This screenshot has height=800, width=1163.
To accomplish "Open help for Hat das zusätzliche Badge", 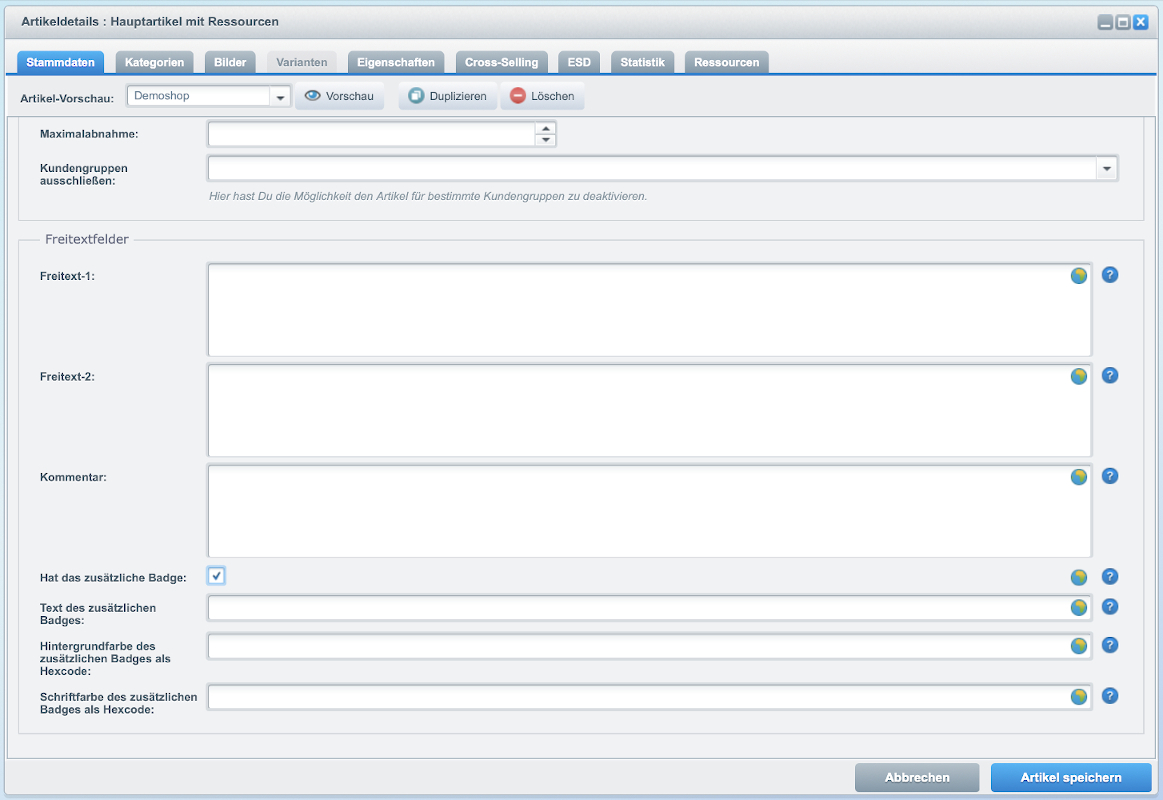I will (1109, 577).
